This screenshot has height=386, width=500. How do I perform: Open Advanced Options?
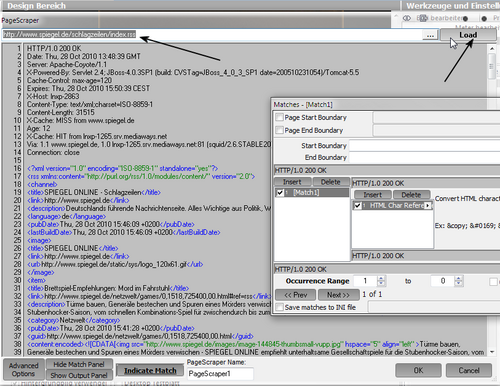coord(23,370)
